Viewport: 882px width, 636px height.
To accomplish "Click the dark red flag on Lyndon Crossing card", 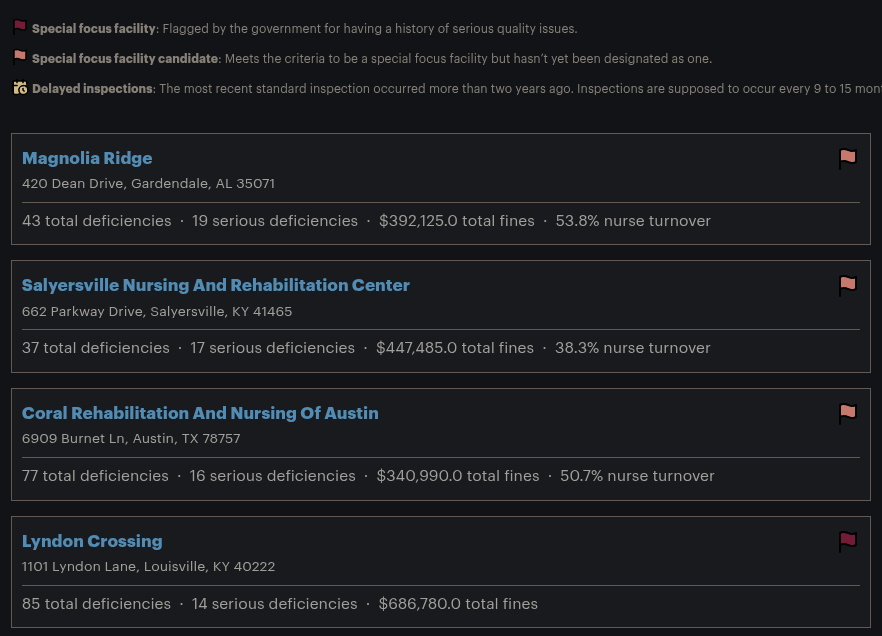I will tap(848, 542).
